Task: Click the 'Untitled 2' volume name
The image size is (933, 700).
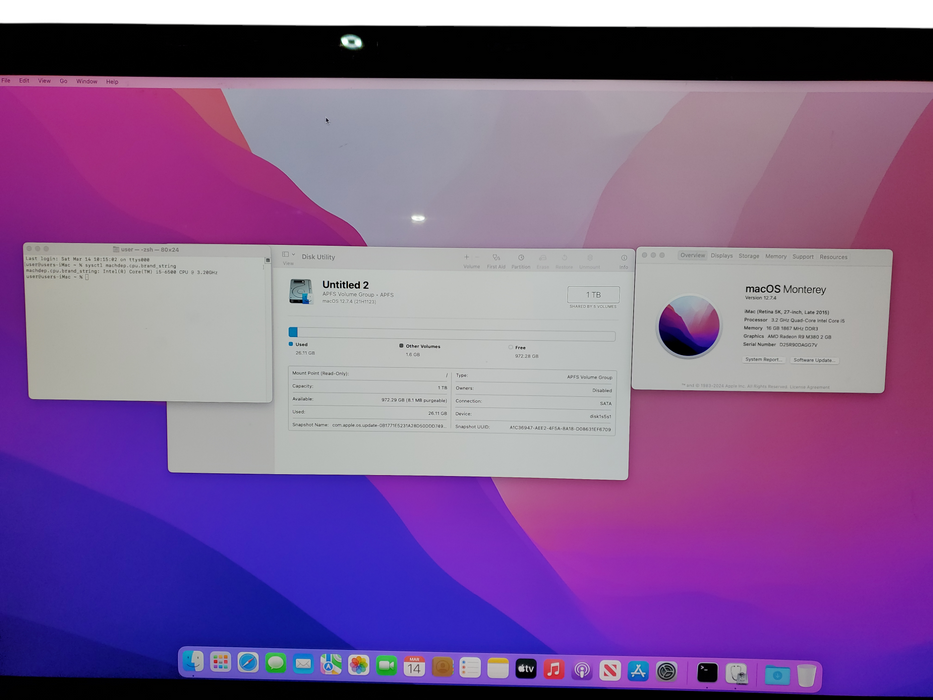Action: (x=345, y=285)
